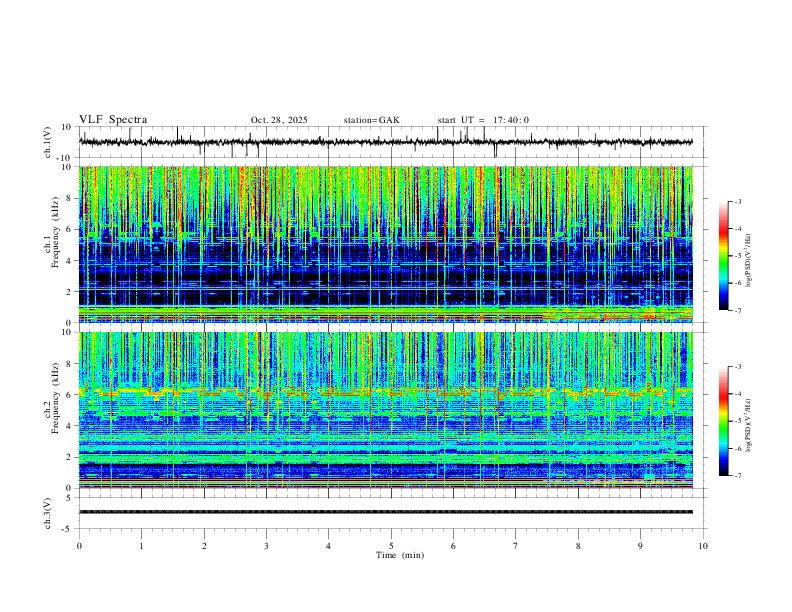Click the "-10" tick on ch.1(V) axis
This screenshot has height=612, width=792.
65,158
